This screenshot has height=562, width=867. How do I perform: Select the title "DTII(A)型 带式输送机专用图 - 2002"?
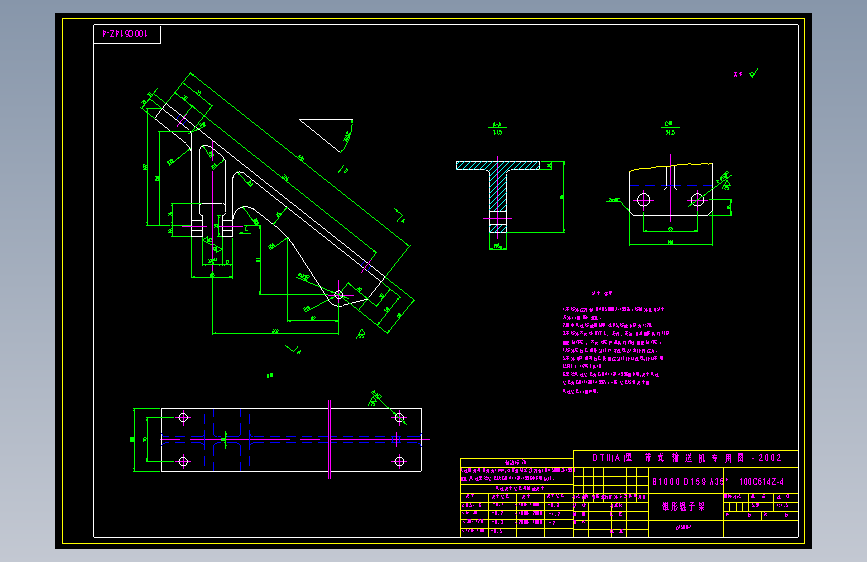(x=686, y=458)
